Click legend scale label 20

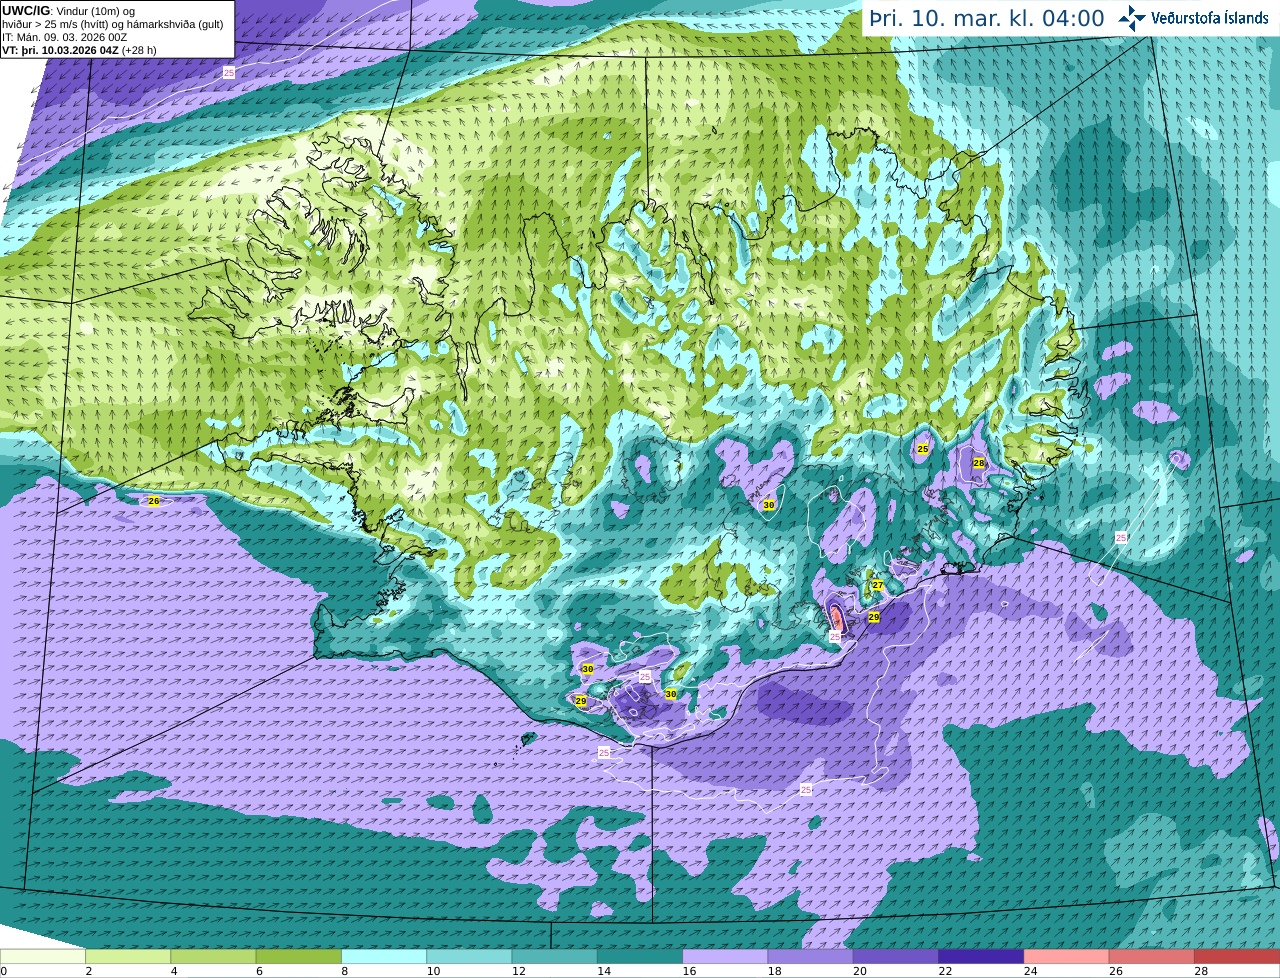(x=859, y=971)
